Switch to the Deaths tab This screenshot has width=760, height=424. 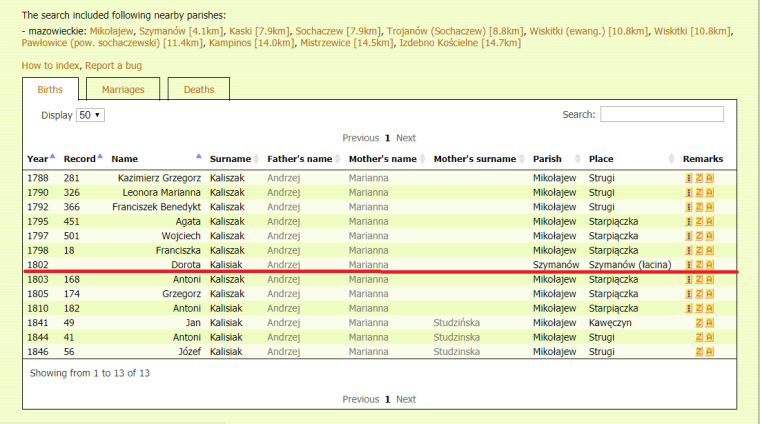pos(198,90)
